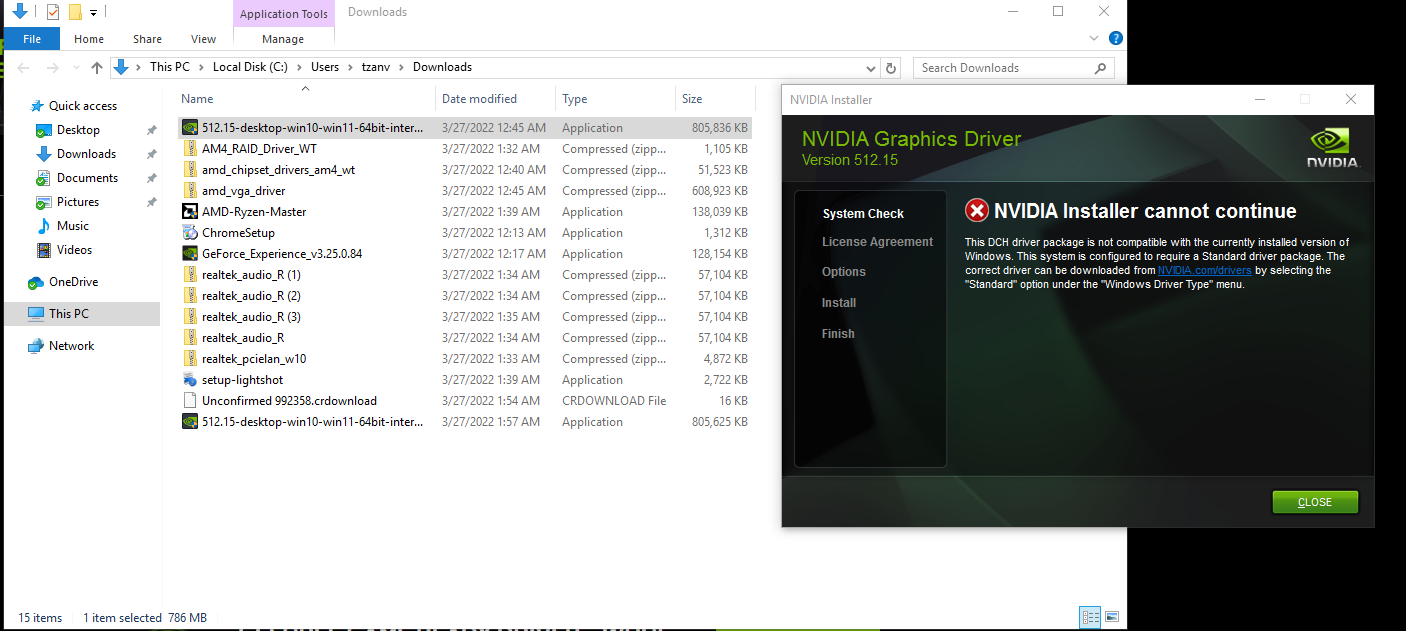
Task: Select the AM4_RAID_Driver_WT zip icon
Action: pyautogui.click(x=190, y=149)
